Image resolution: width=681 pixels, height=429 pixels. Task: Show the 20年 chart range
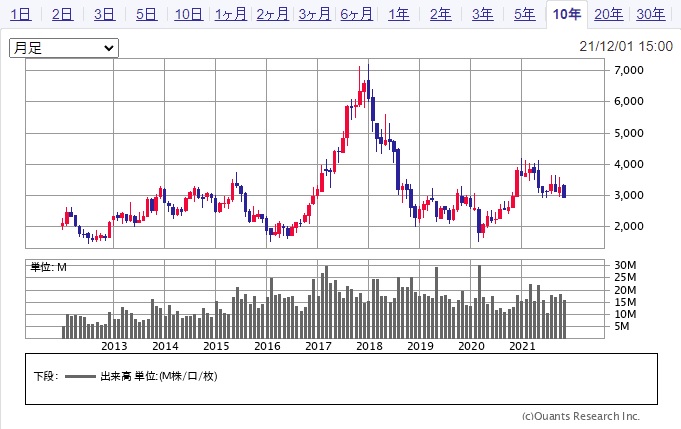[x=608, y=14]
